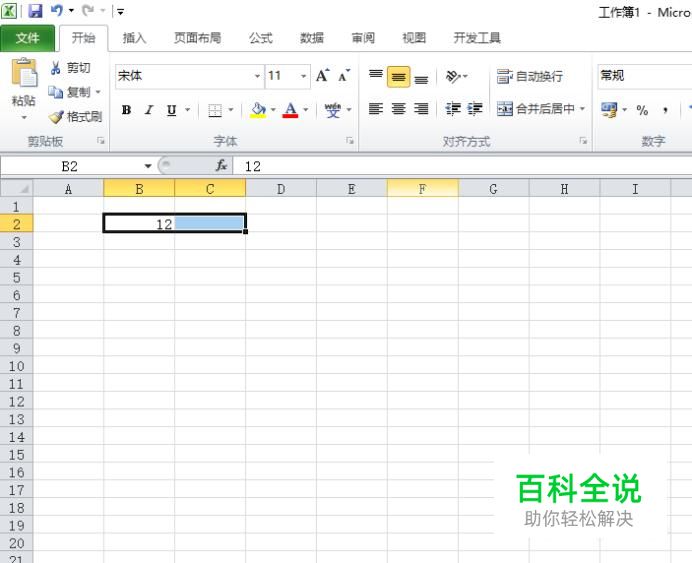Click the Undo arrow icon

[x=57, y=11]
